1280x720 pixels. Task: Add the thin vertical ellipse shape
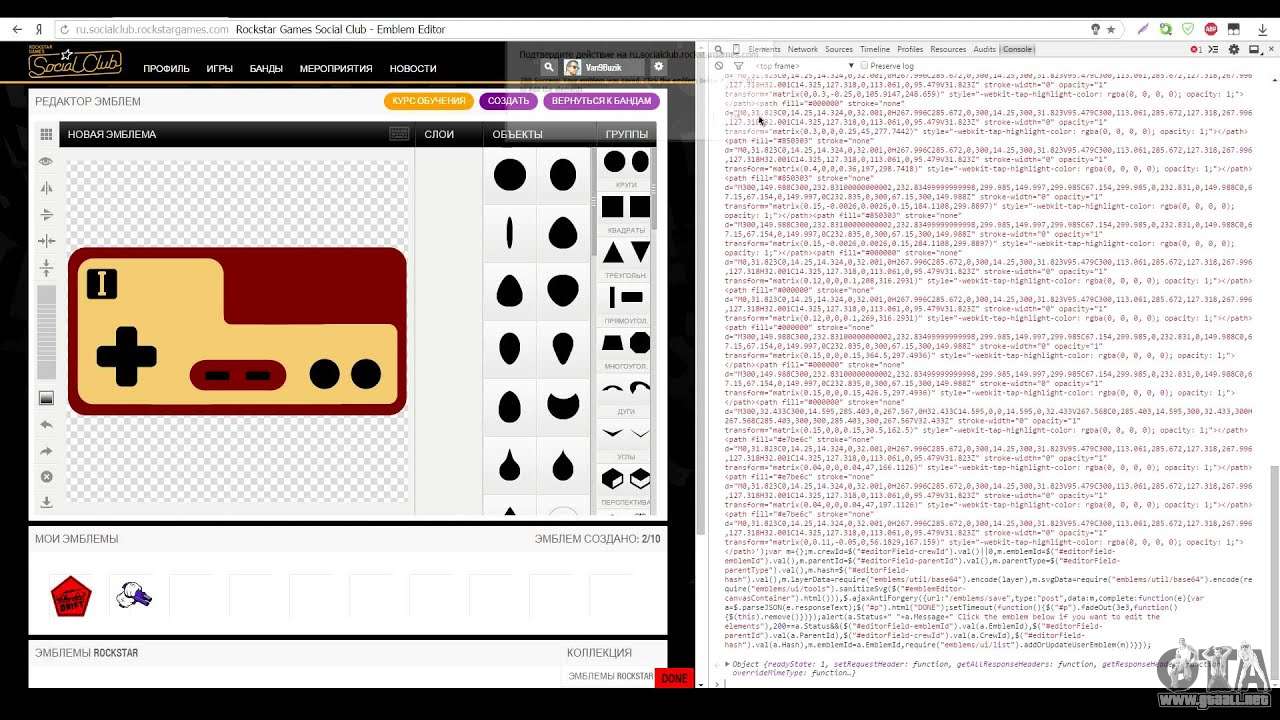pyautogui.click(x=510, y=233)
